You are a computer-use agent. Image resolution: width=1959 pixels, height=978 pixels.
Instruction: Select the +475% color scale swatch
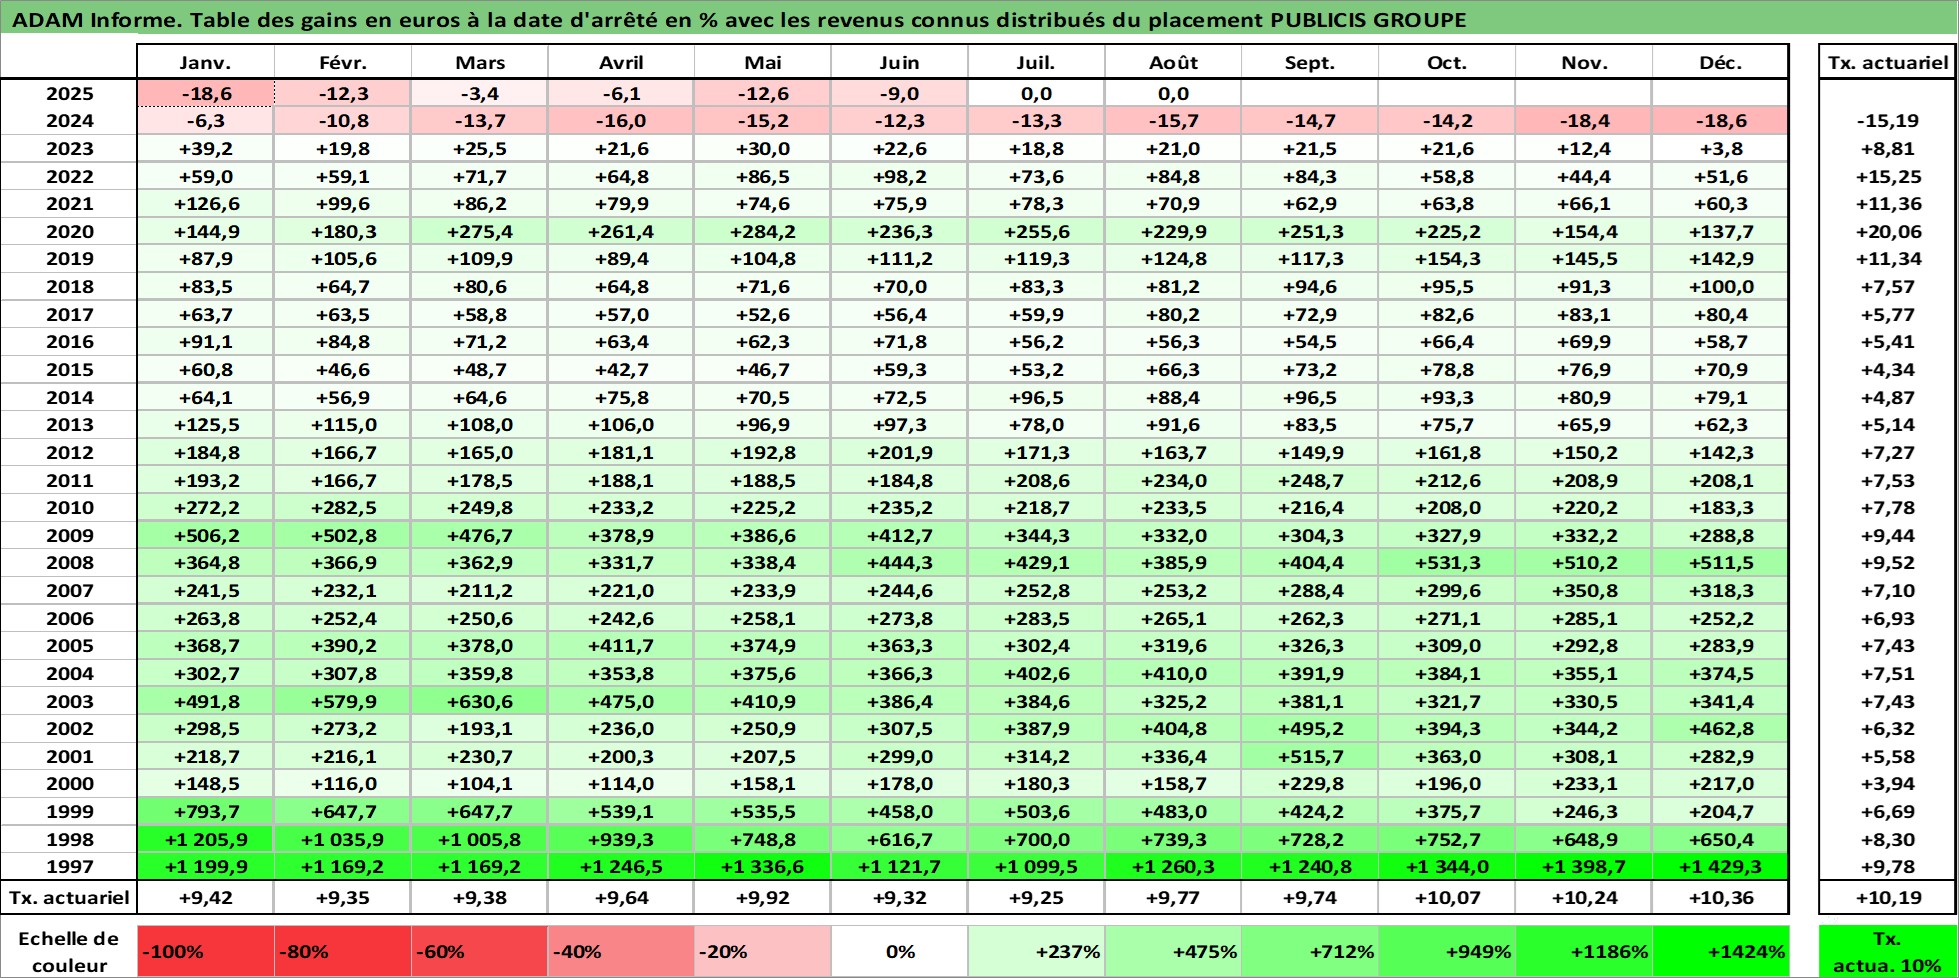point(1173,952)
